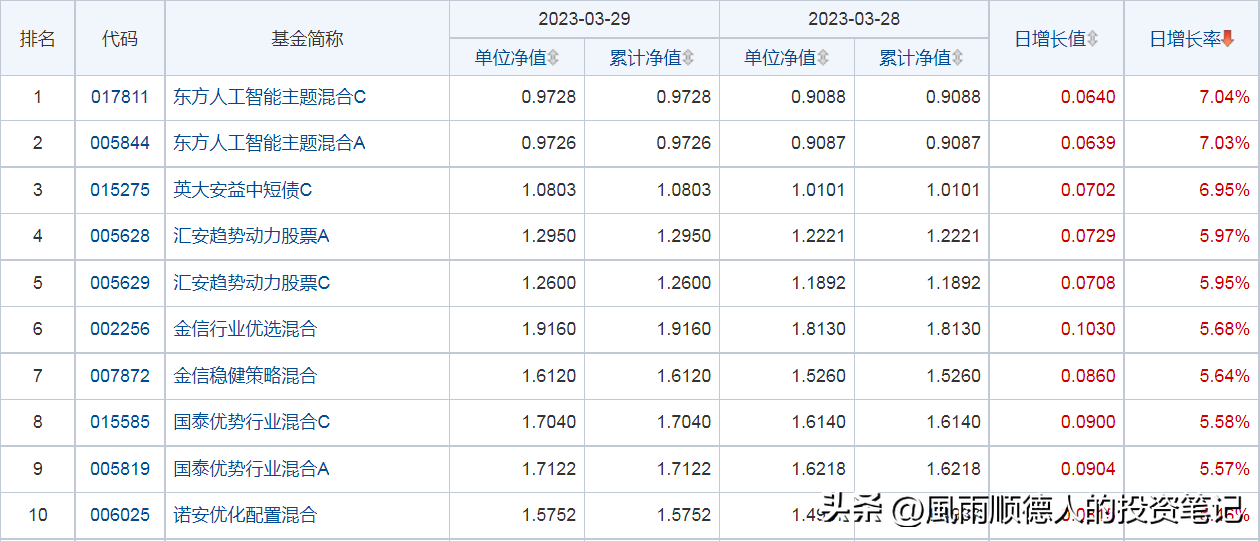The width and height of the screenshot is (1260, 541).
Task: Open fund code 006025 link
Action: (x=120, y=515)
